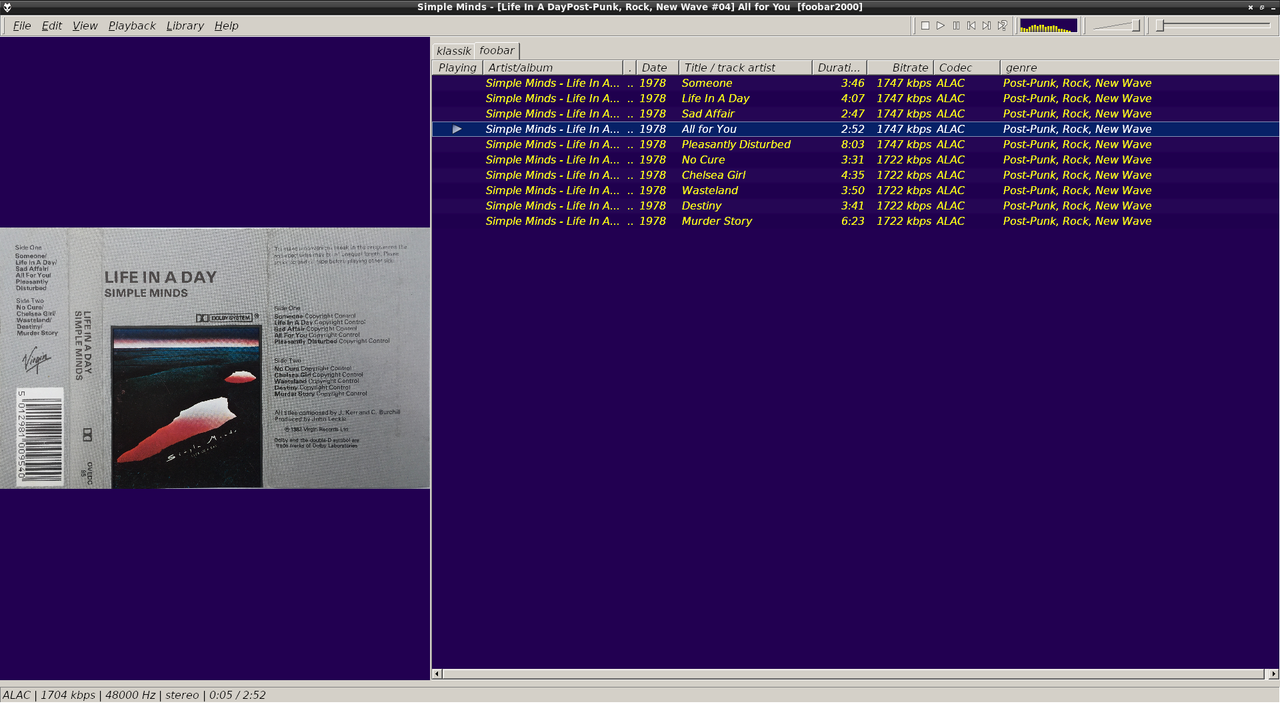Viewport: 1280px width, 703px height.
Task: Select the track Murder Story
Action: 855,221
